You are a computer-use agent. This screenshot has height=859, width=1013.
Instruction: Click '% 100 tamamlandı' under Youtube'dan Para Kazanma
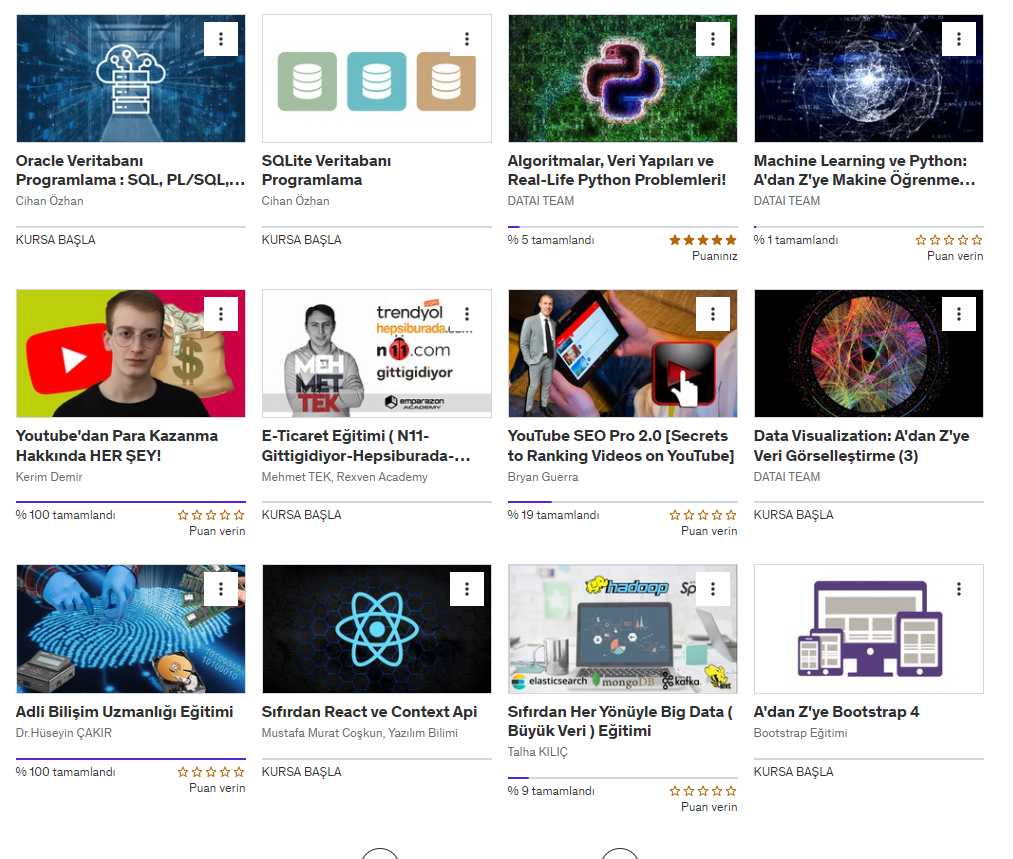[x=65, y=515]
